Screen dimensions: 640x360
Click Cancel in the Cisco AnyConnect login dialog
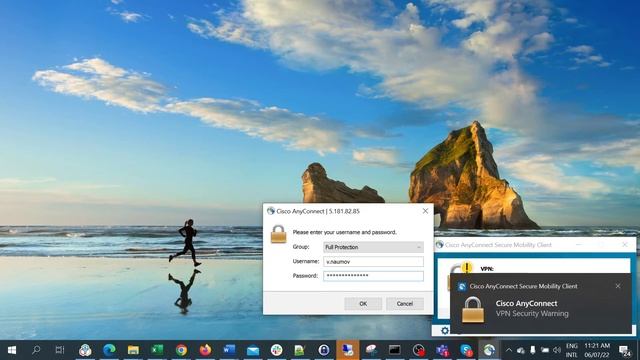click(404, 304)
